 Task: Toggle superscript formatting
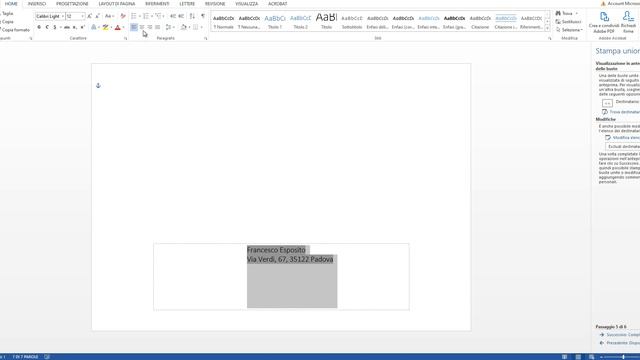(82, 27)
